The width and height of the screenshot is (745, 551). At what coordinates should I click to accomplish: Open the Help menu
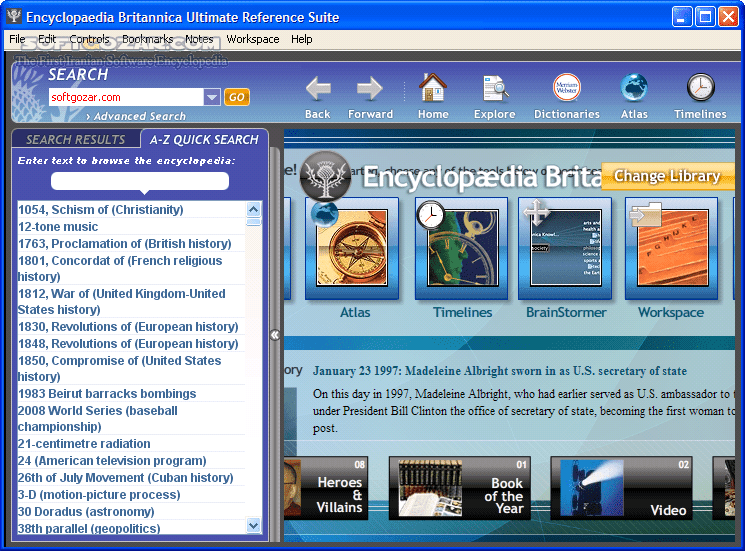pyautogui.click(x=302, y=39)
